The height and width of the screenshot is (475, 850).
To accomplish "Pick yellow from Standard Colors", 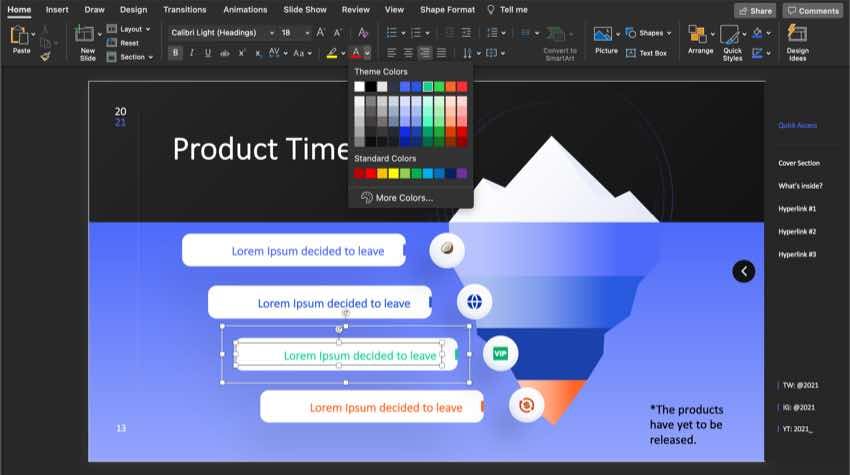I will [x=393, y=173].
